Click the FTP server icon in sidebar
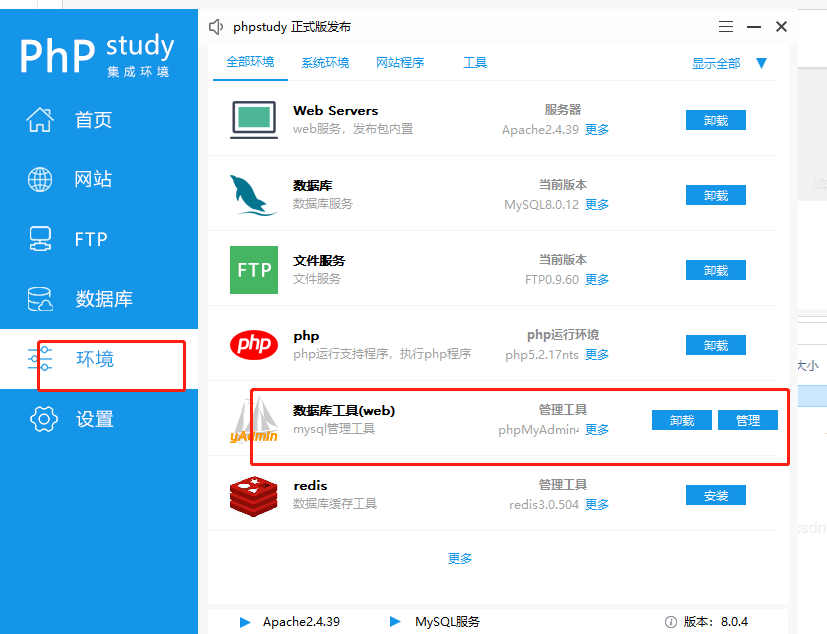The width and height of the screenshot is (827, 634). click(40, 239)
